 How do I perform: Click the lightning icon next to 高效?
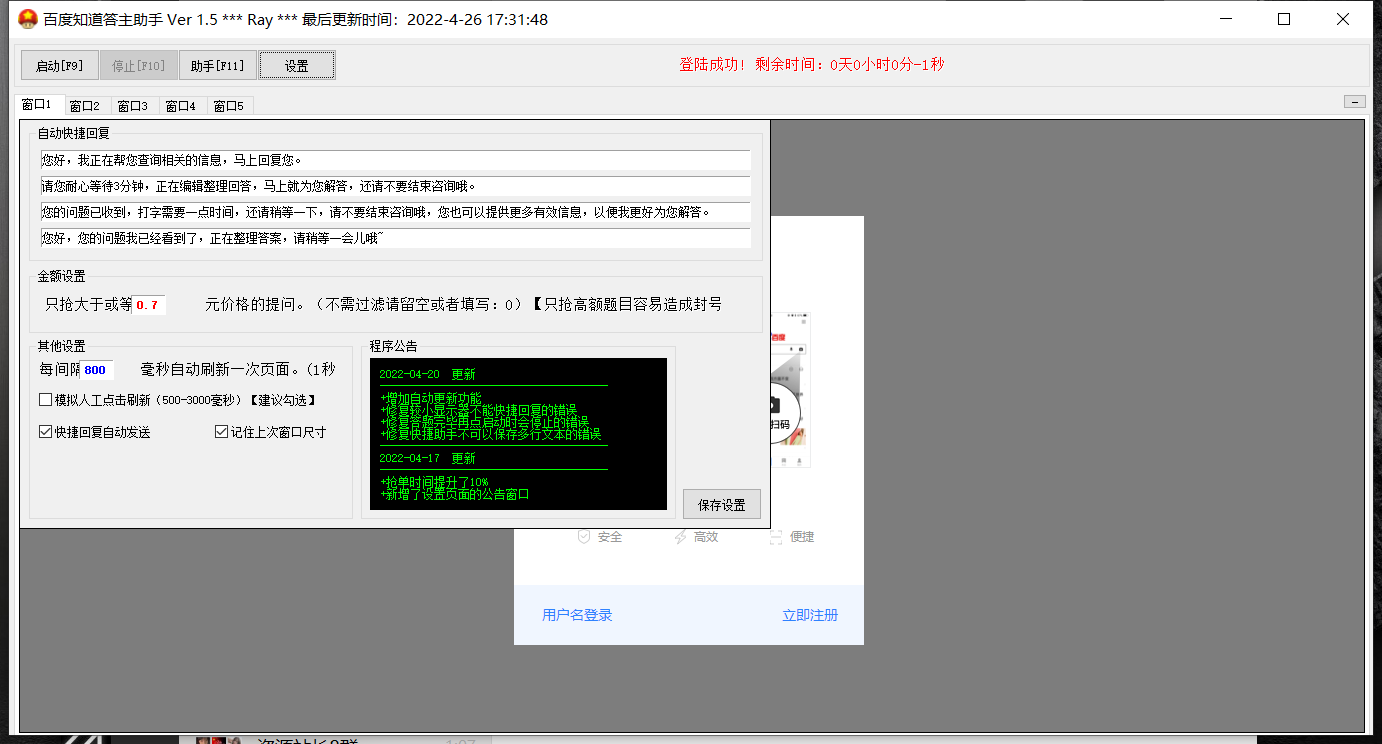tap(680, 537)
